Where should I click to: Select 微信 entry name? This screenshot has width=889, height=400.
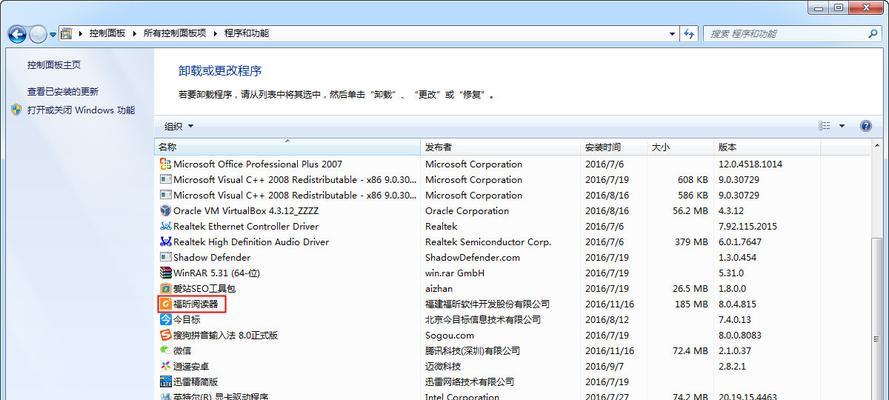coord(182,351)
